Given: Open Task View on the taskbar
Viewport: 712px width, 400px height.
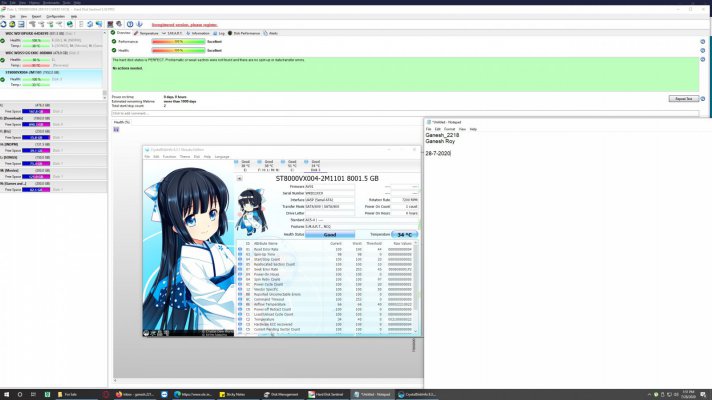Looking at the screenshot, I should [x=33, y=395].
